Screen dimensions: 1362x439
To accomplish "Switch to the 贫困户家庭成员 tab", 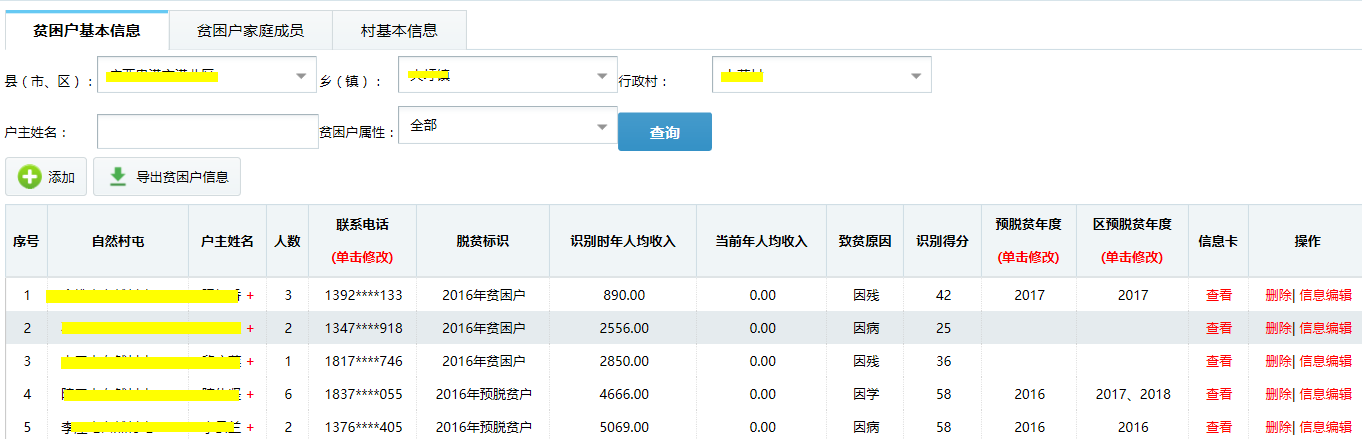I will 250,30.
